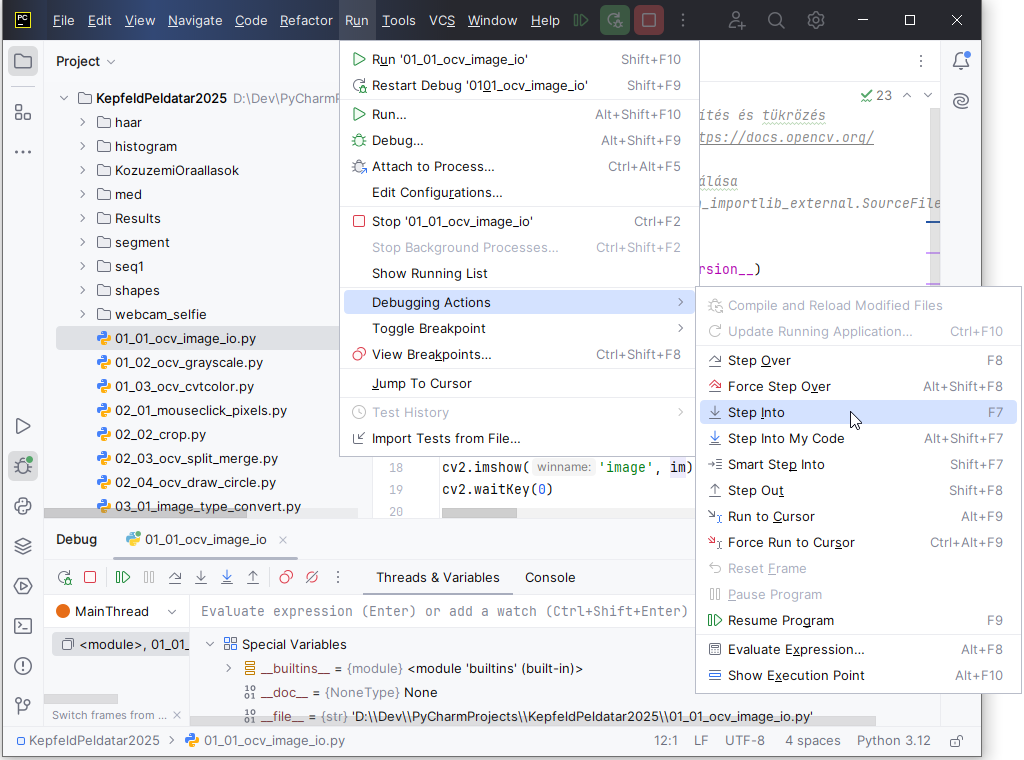Choose Show Execution Point menu item
This screenshot has height=760, width=1024.
tap(858, 676)
